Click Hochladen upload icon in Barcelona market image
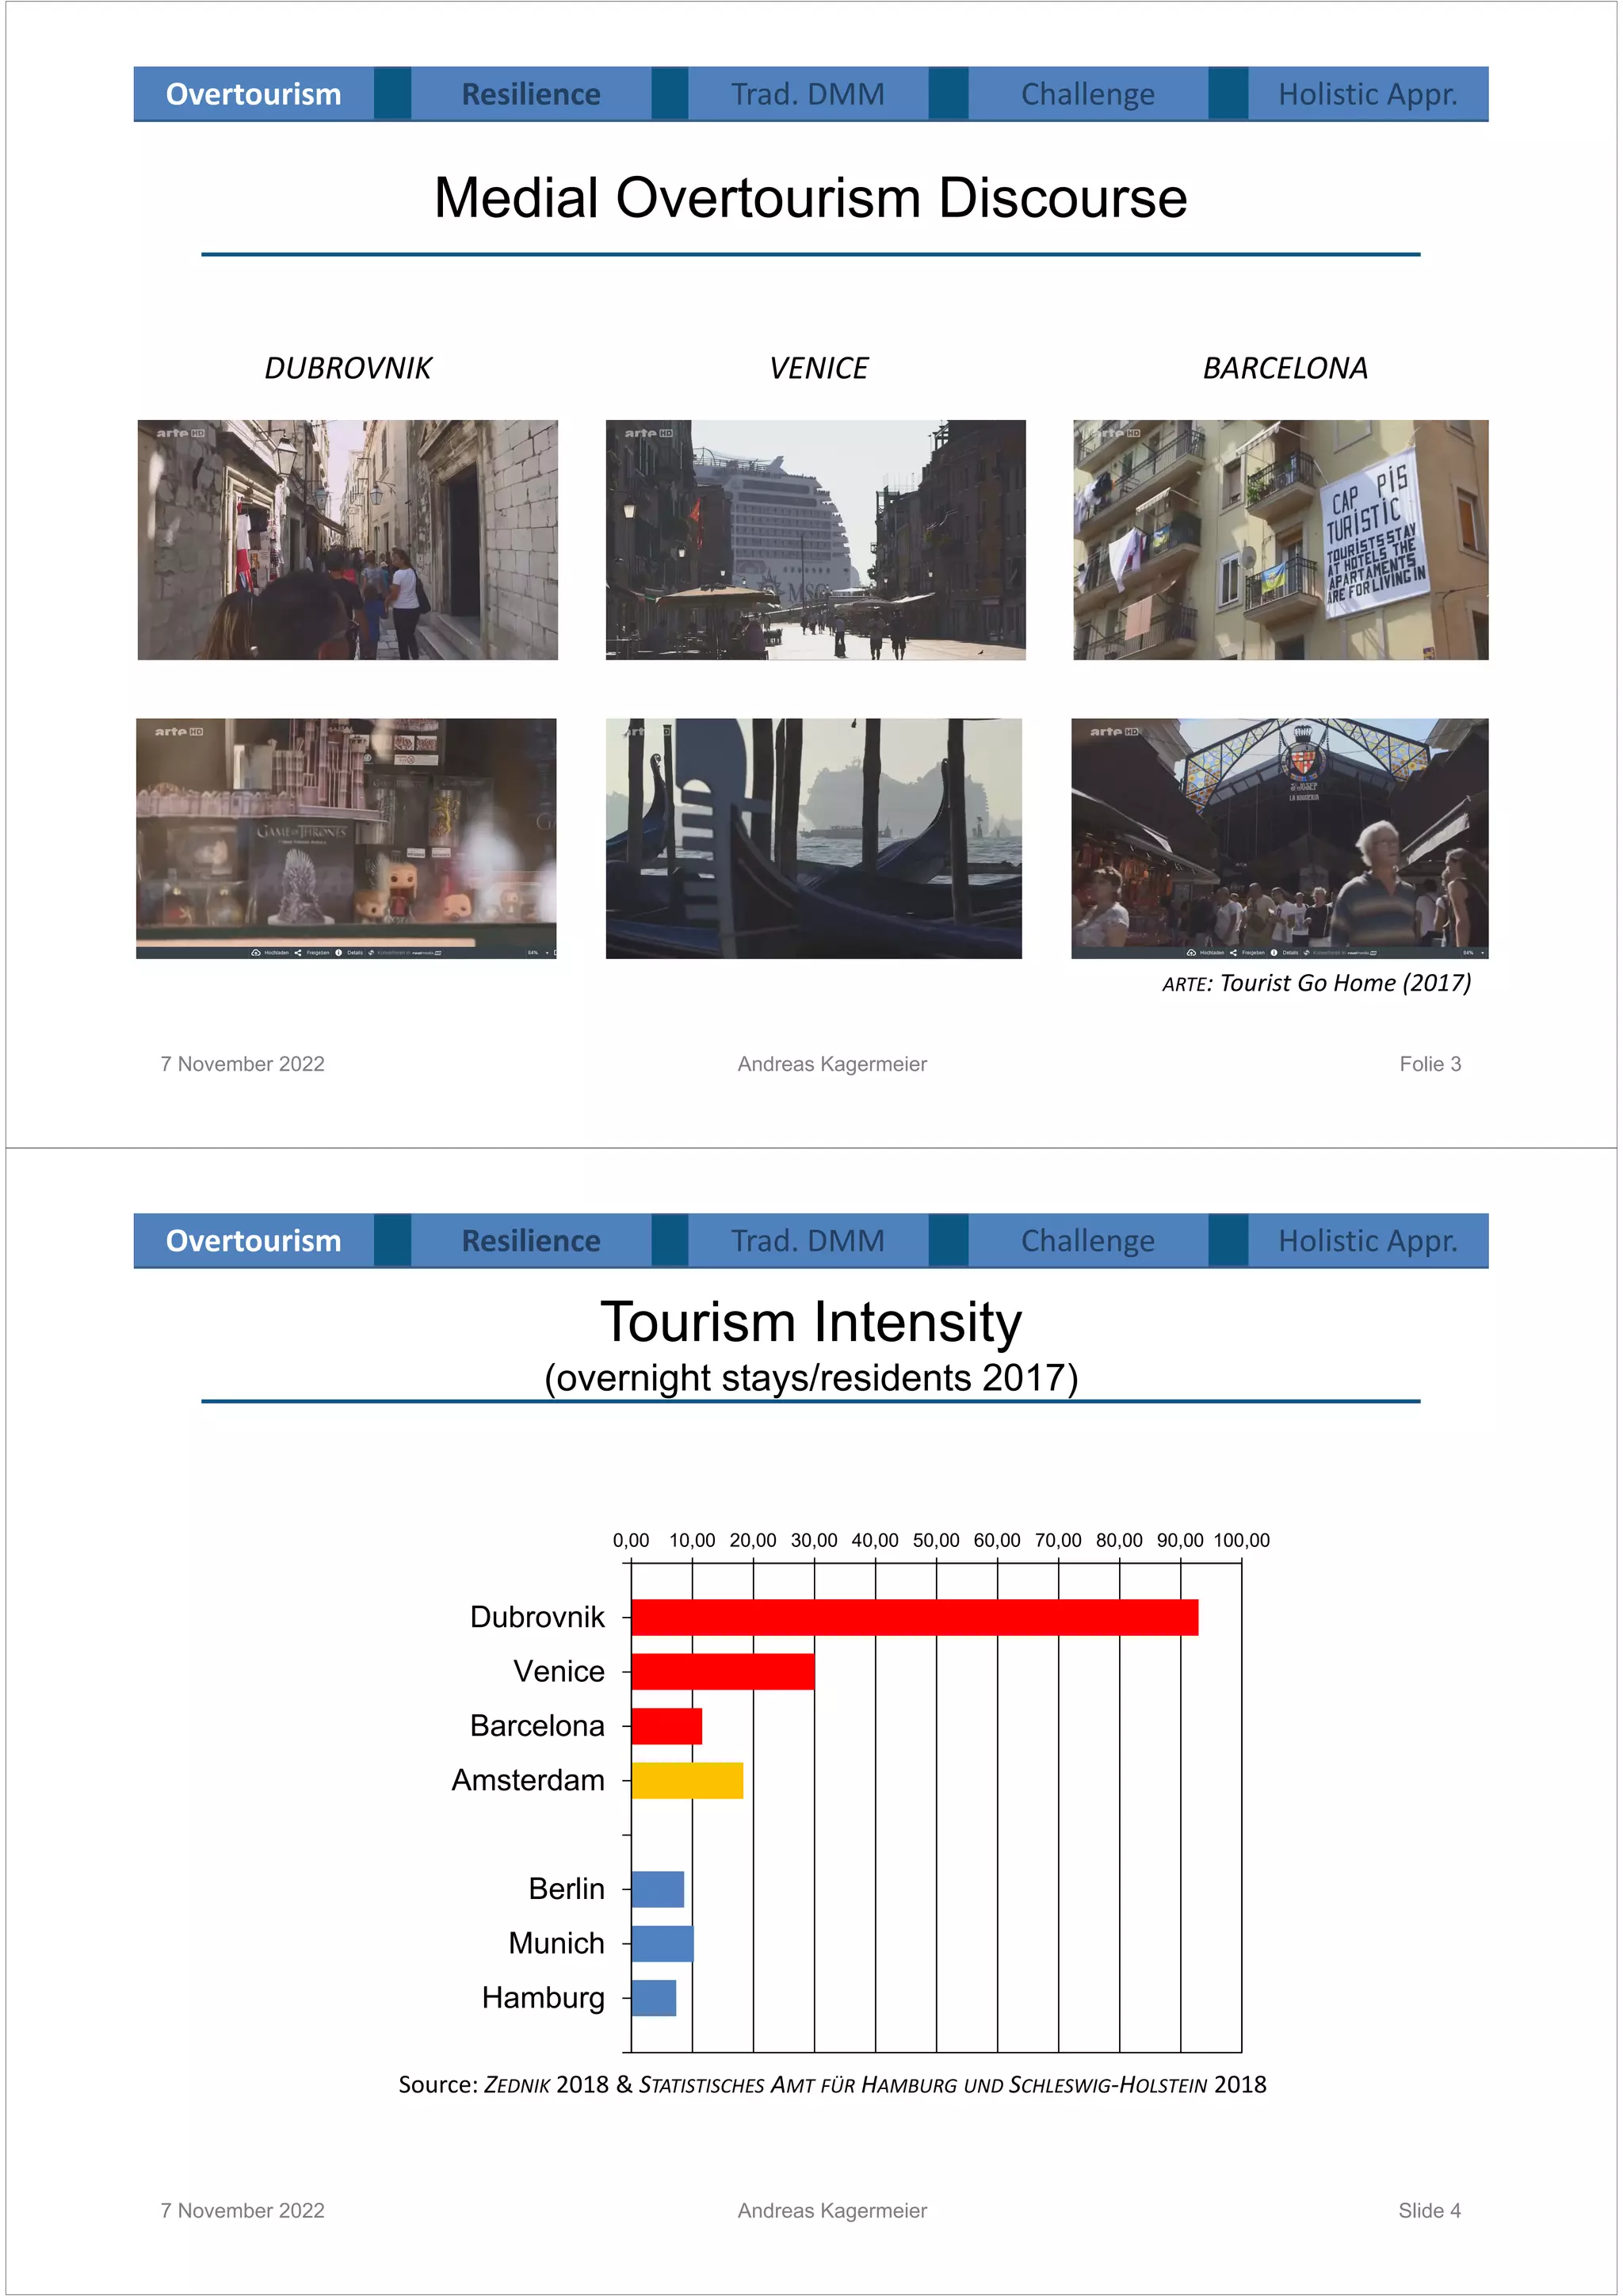This screenshot has width=1623, height=2296. point(1191,953)
